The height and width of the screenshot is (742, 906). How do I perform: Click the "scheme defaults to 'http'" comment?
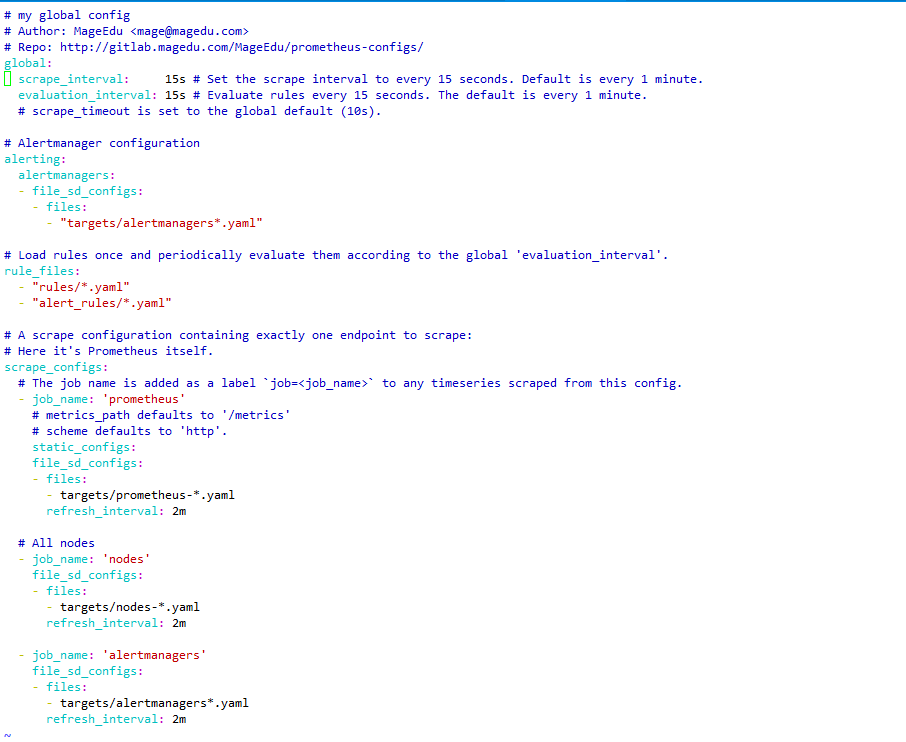[x=129, y=431]
